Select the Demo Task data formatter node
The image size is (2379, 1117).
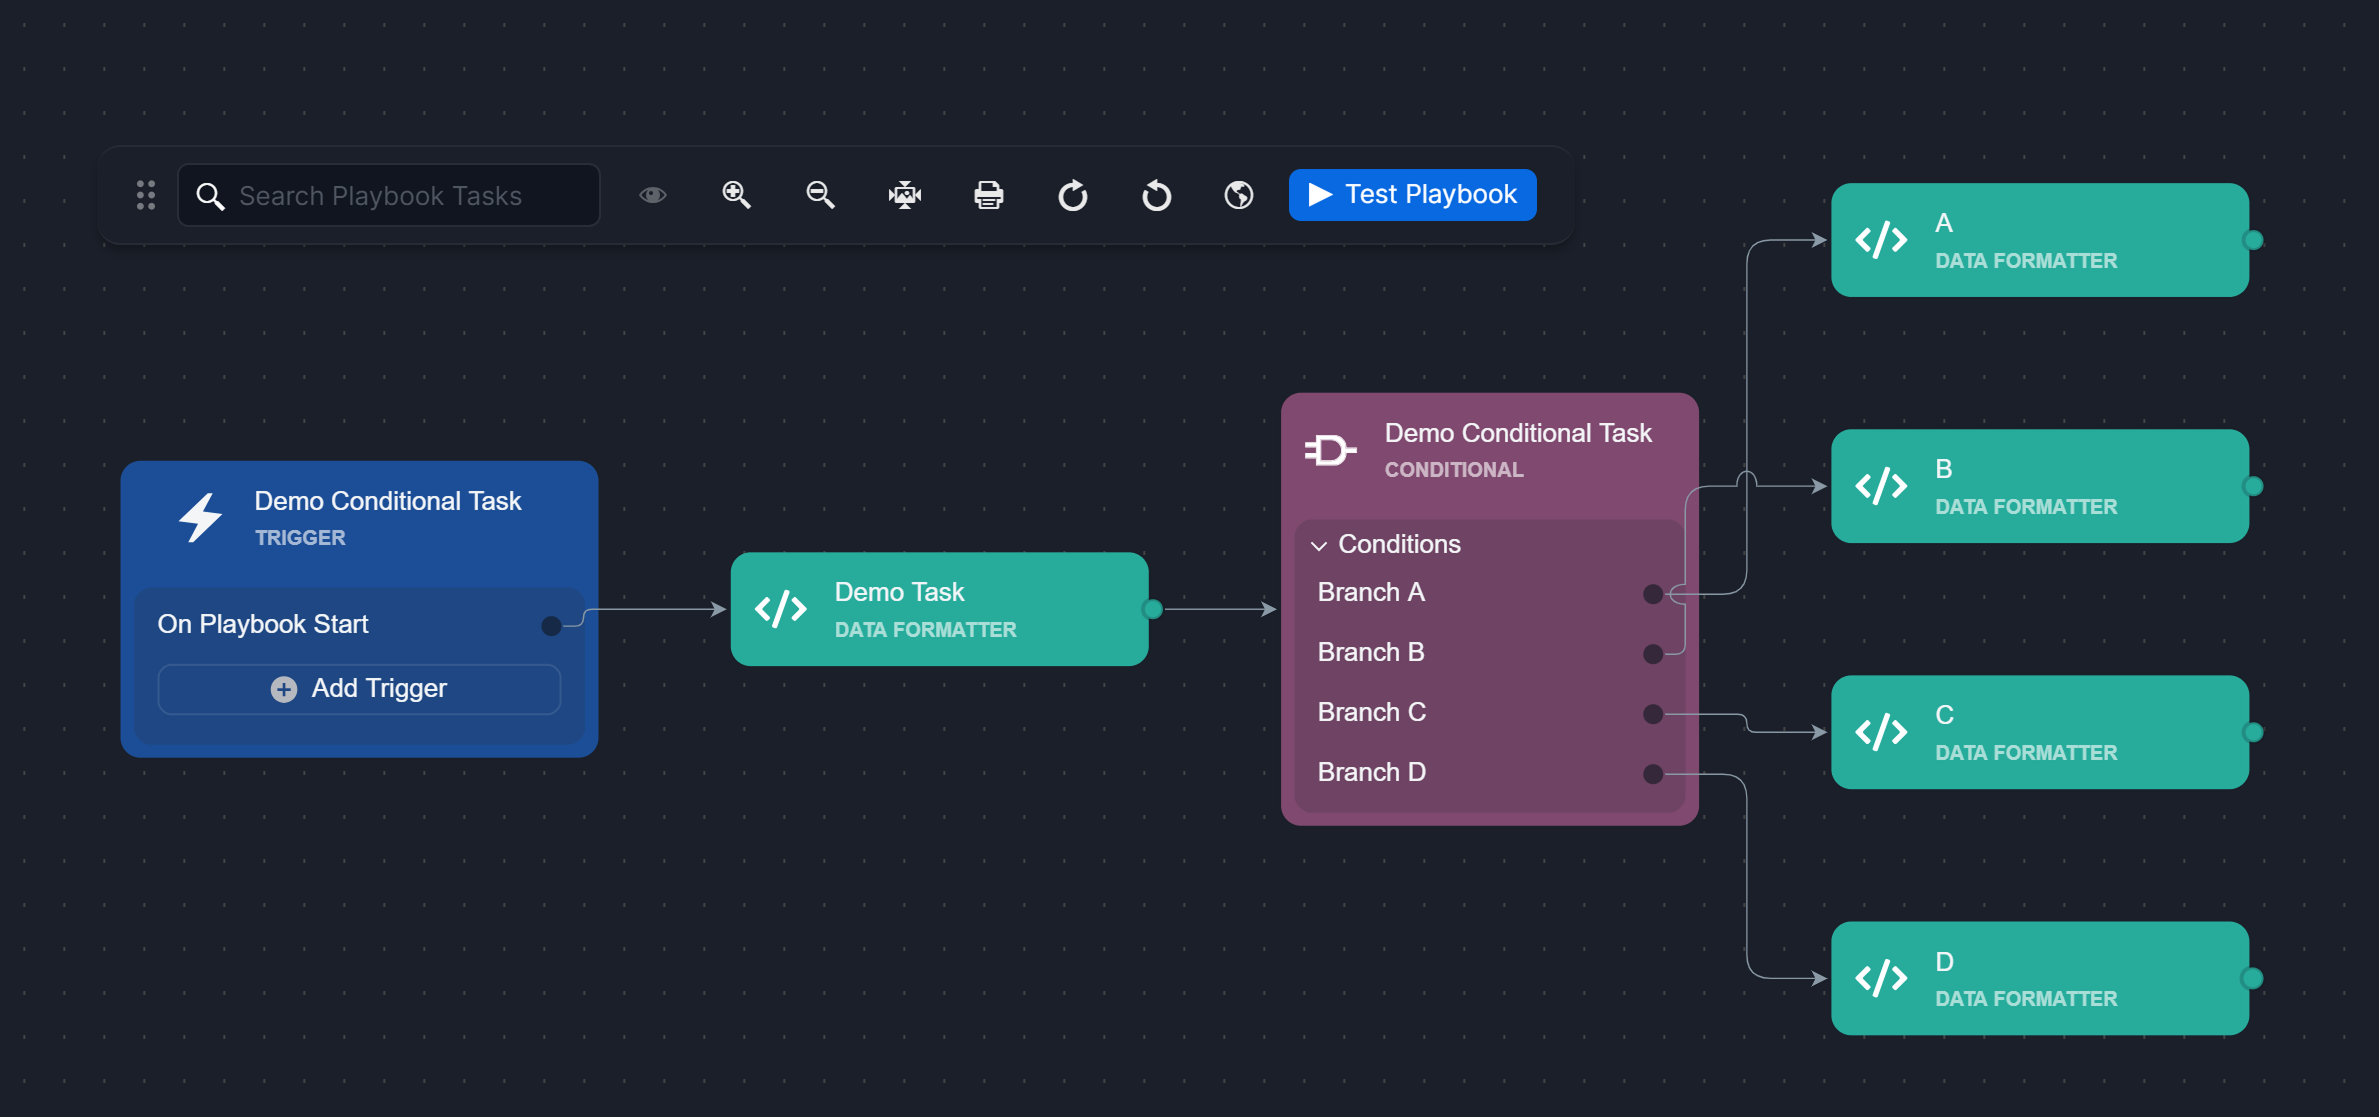[938, 609]
